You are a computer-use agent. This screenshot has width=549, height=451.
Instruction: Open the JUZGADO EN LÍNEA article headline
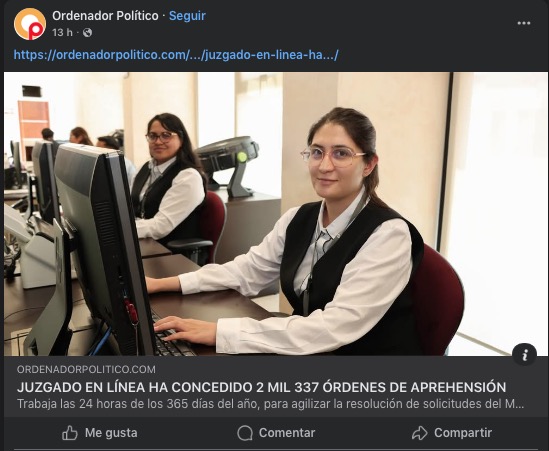pos(261,387)
